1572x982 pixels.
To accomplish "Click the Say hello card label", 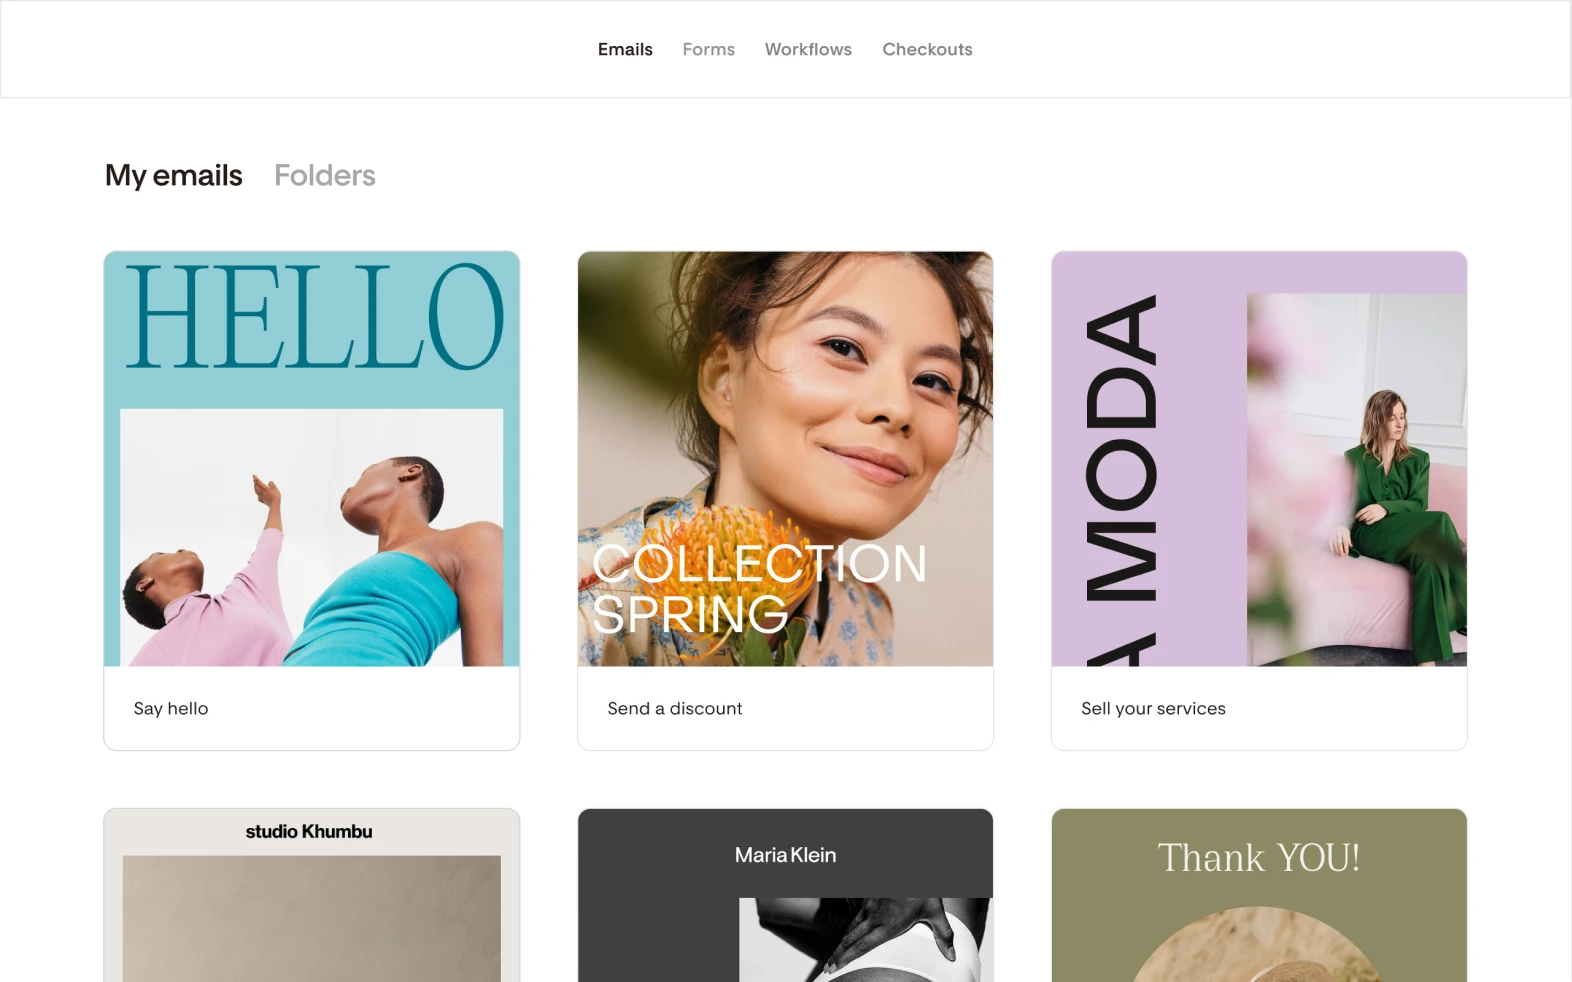I will [171, 708].
